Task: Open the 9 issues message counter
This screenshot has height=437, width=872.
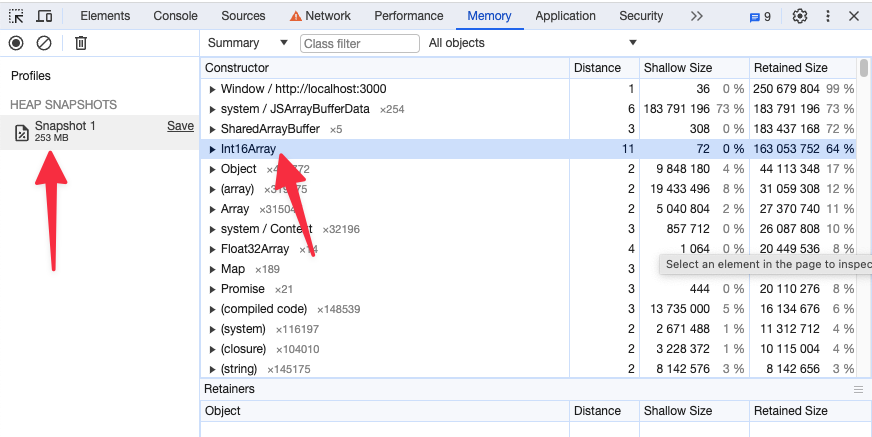Action: (x=760, y=16)
